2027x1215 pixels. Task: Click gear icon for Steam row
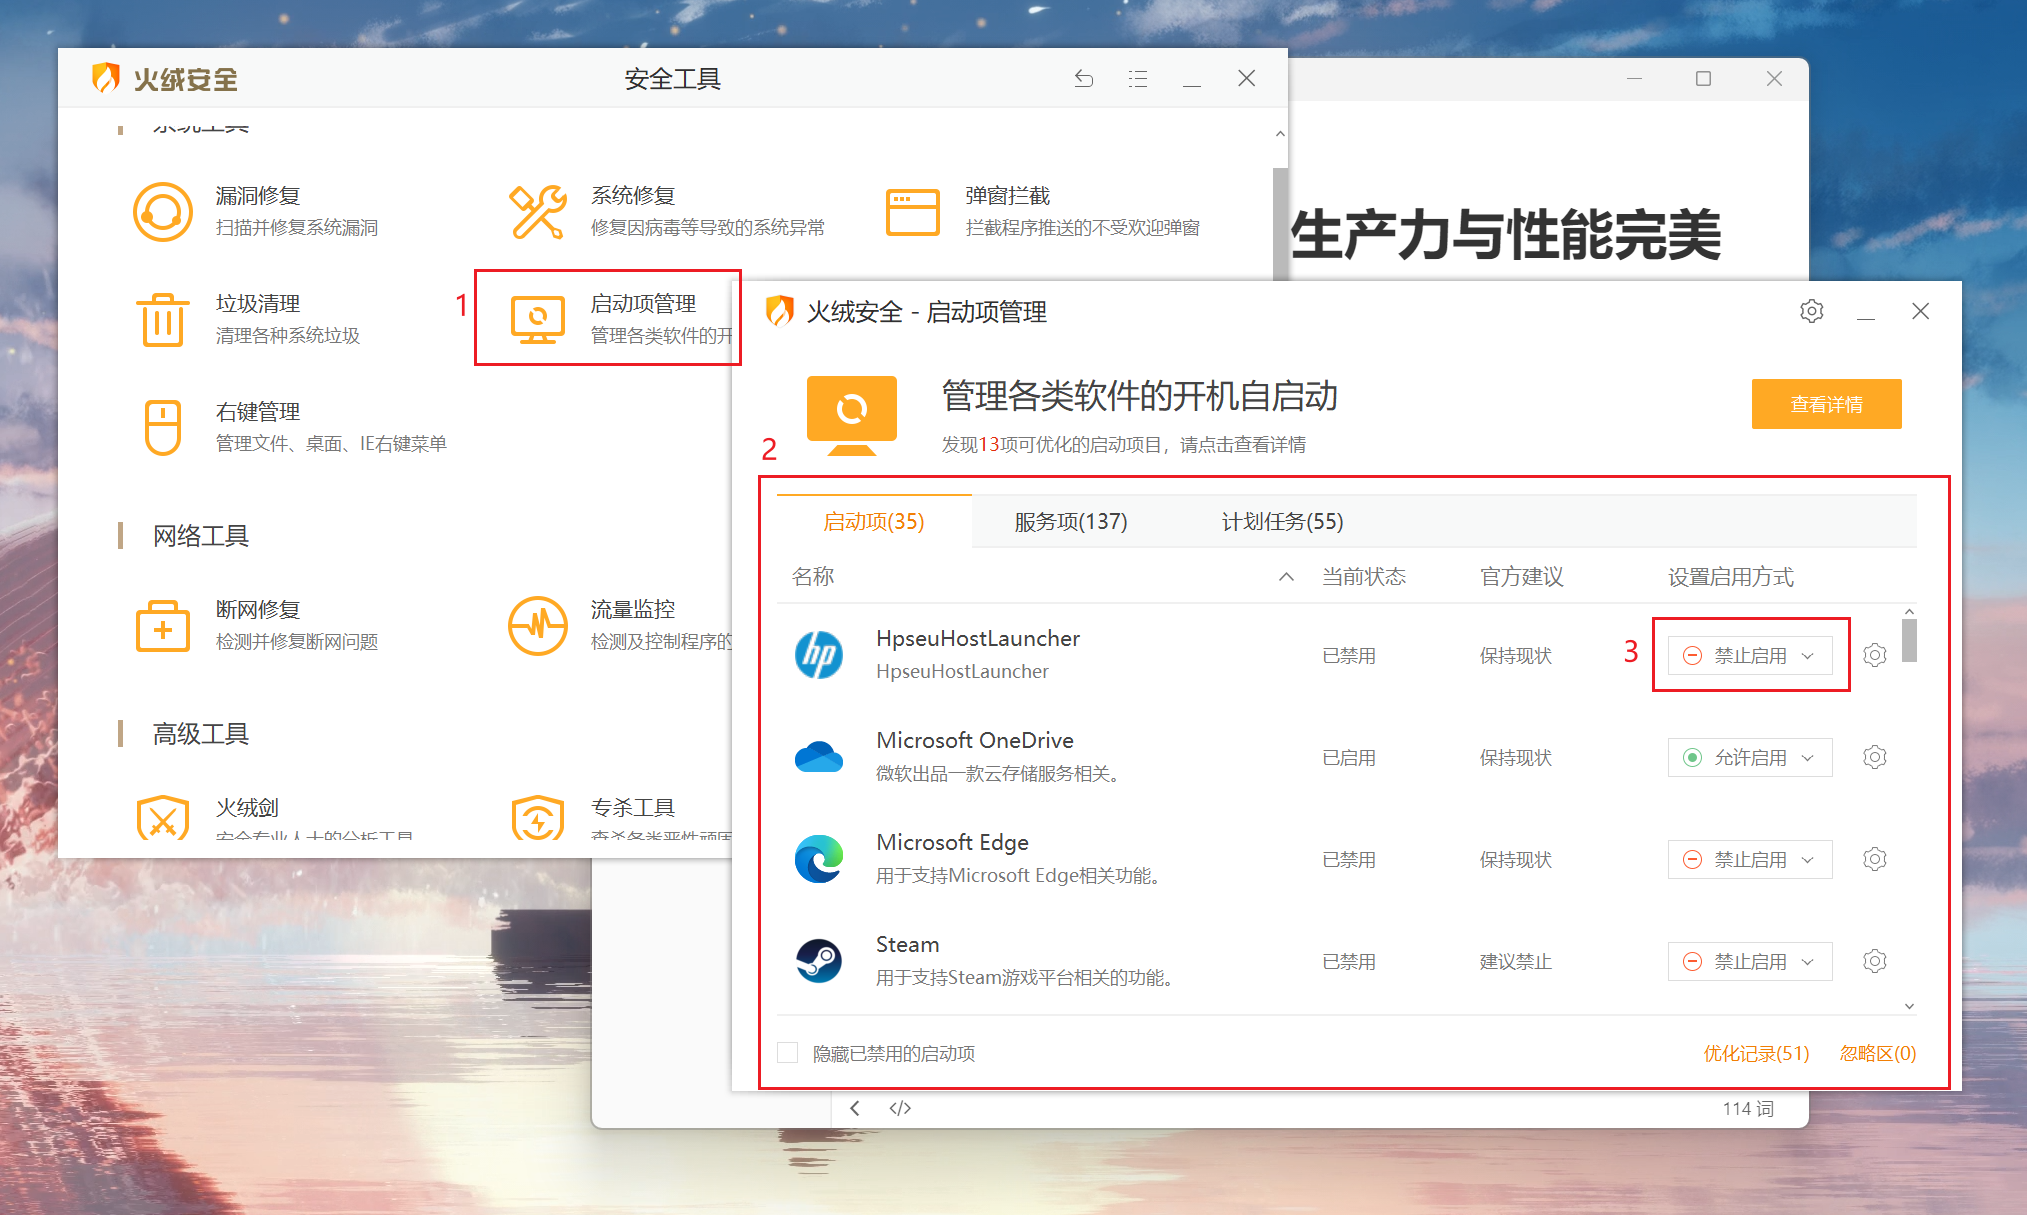click(x=1875, y=961)
